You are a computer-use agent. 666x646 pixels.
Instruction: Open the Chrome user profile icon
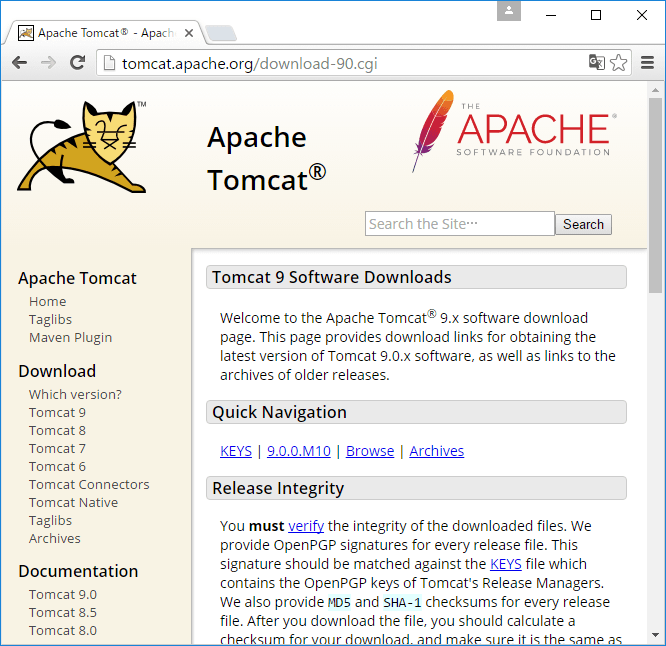coord(510,11)
